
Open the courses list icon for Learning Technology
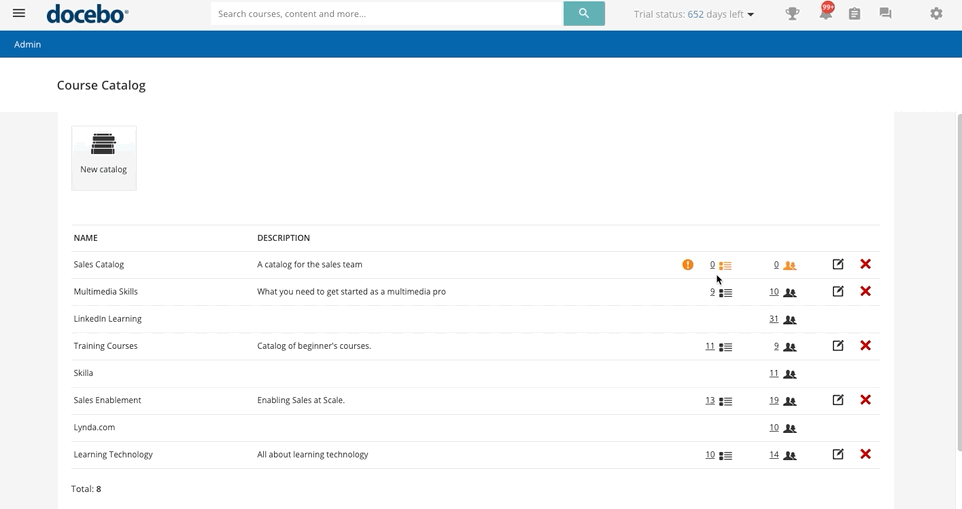click(725, 456)
